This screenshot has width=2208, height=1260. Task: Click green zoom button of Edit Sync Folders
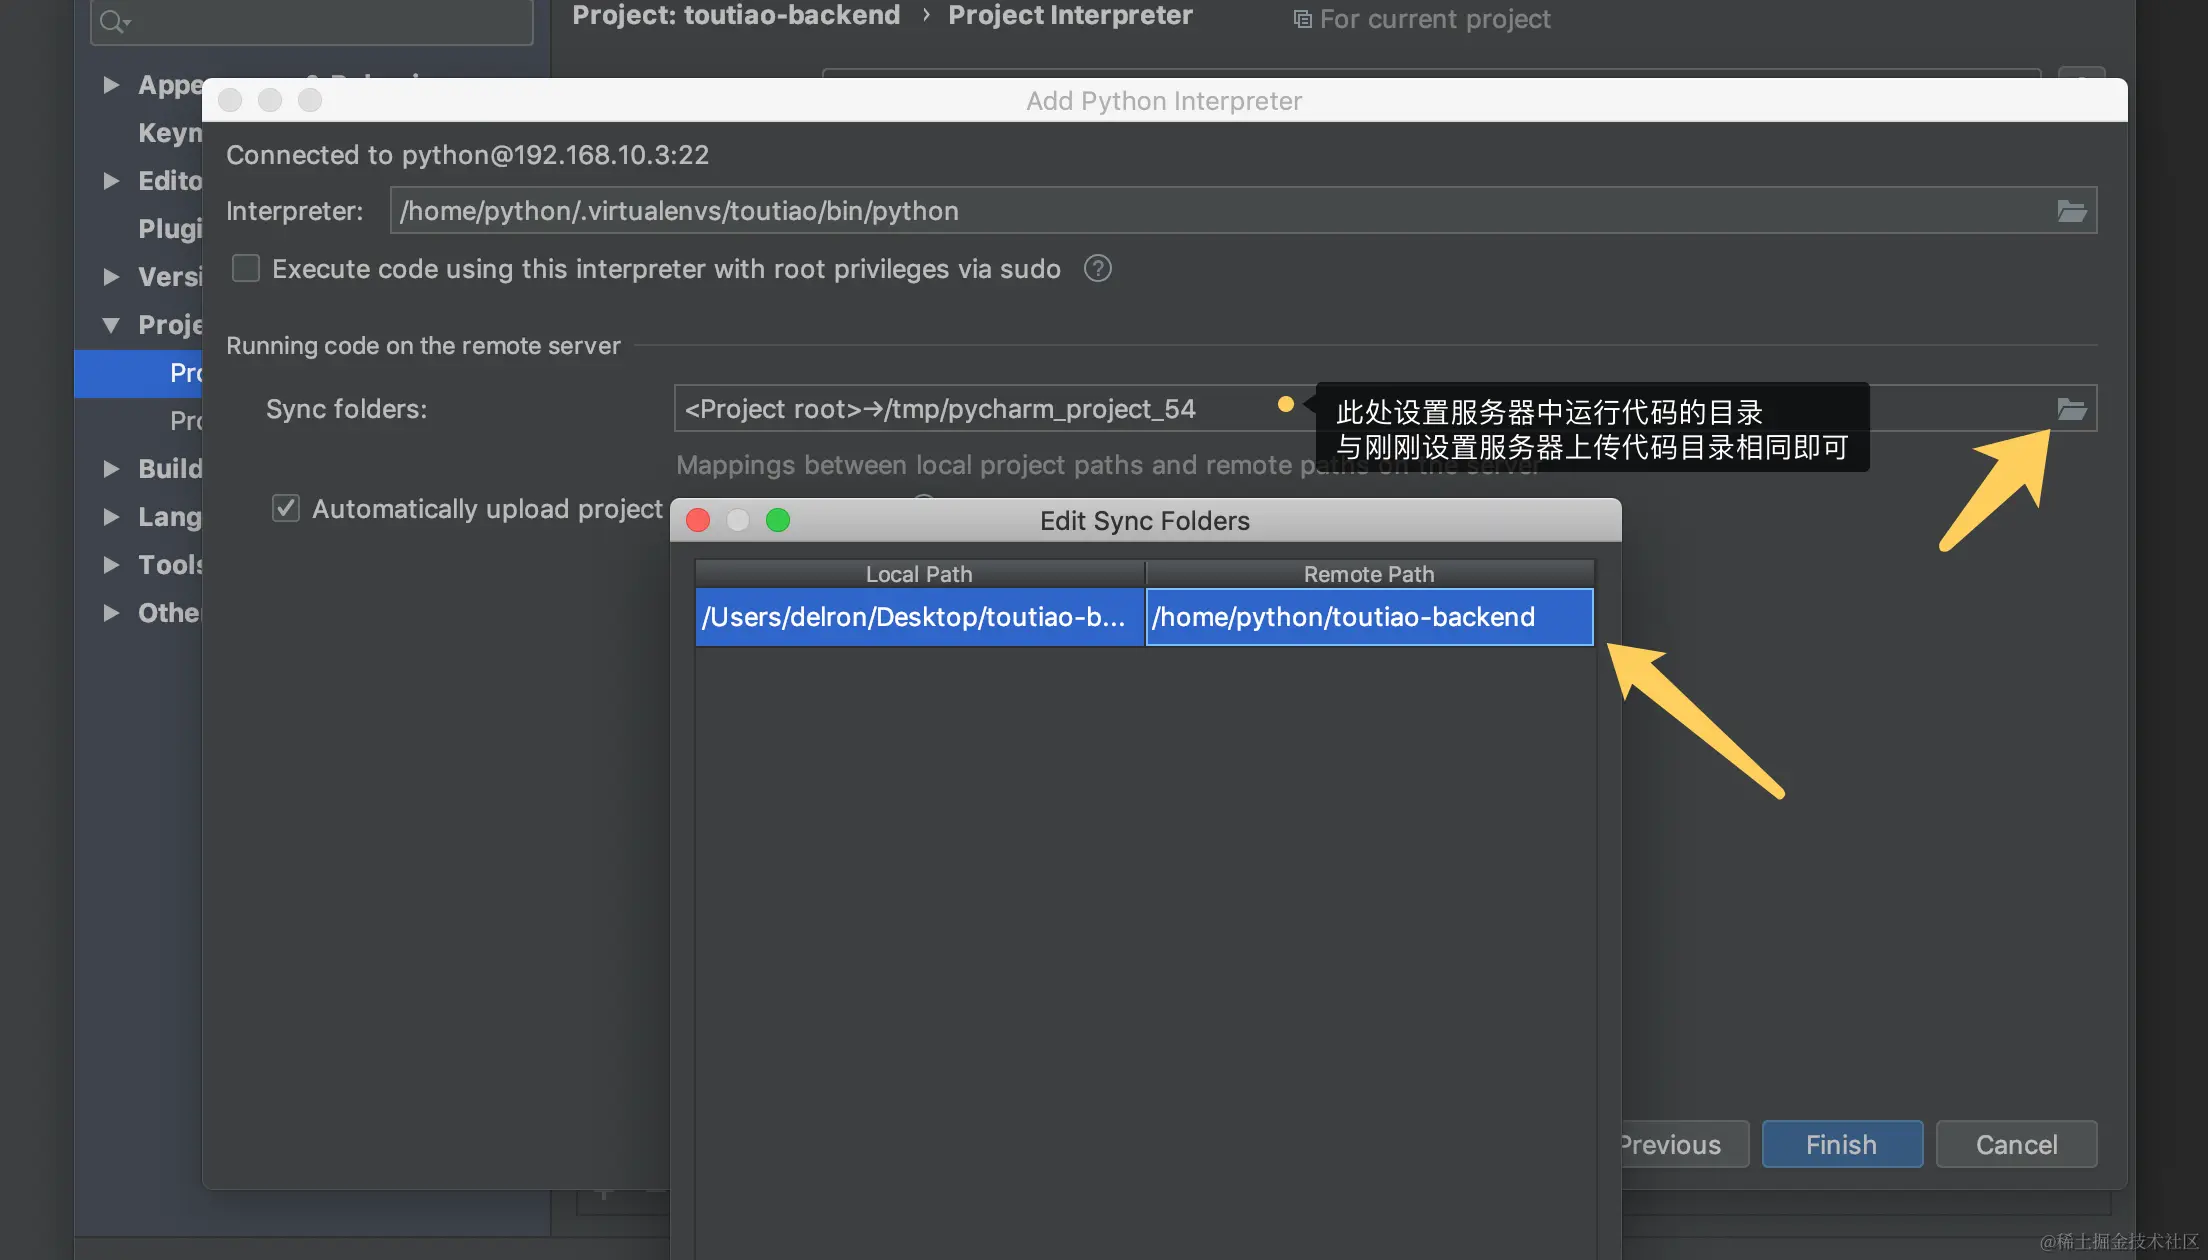tap(778, 520)
